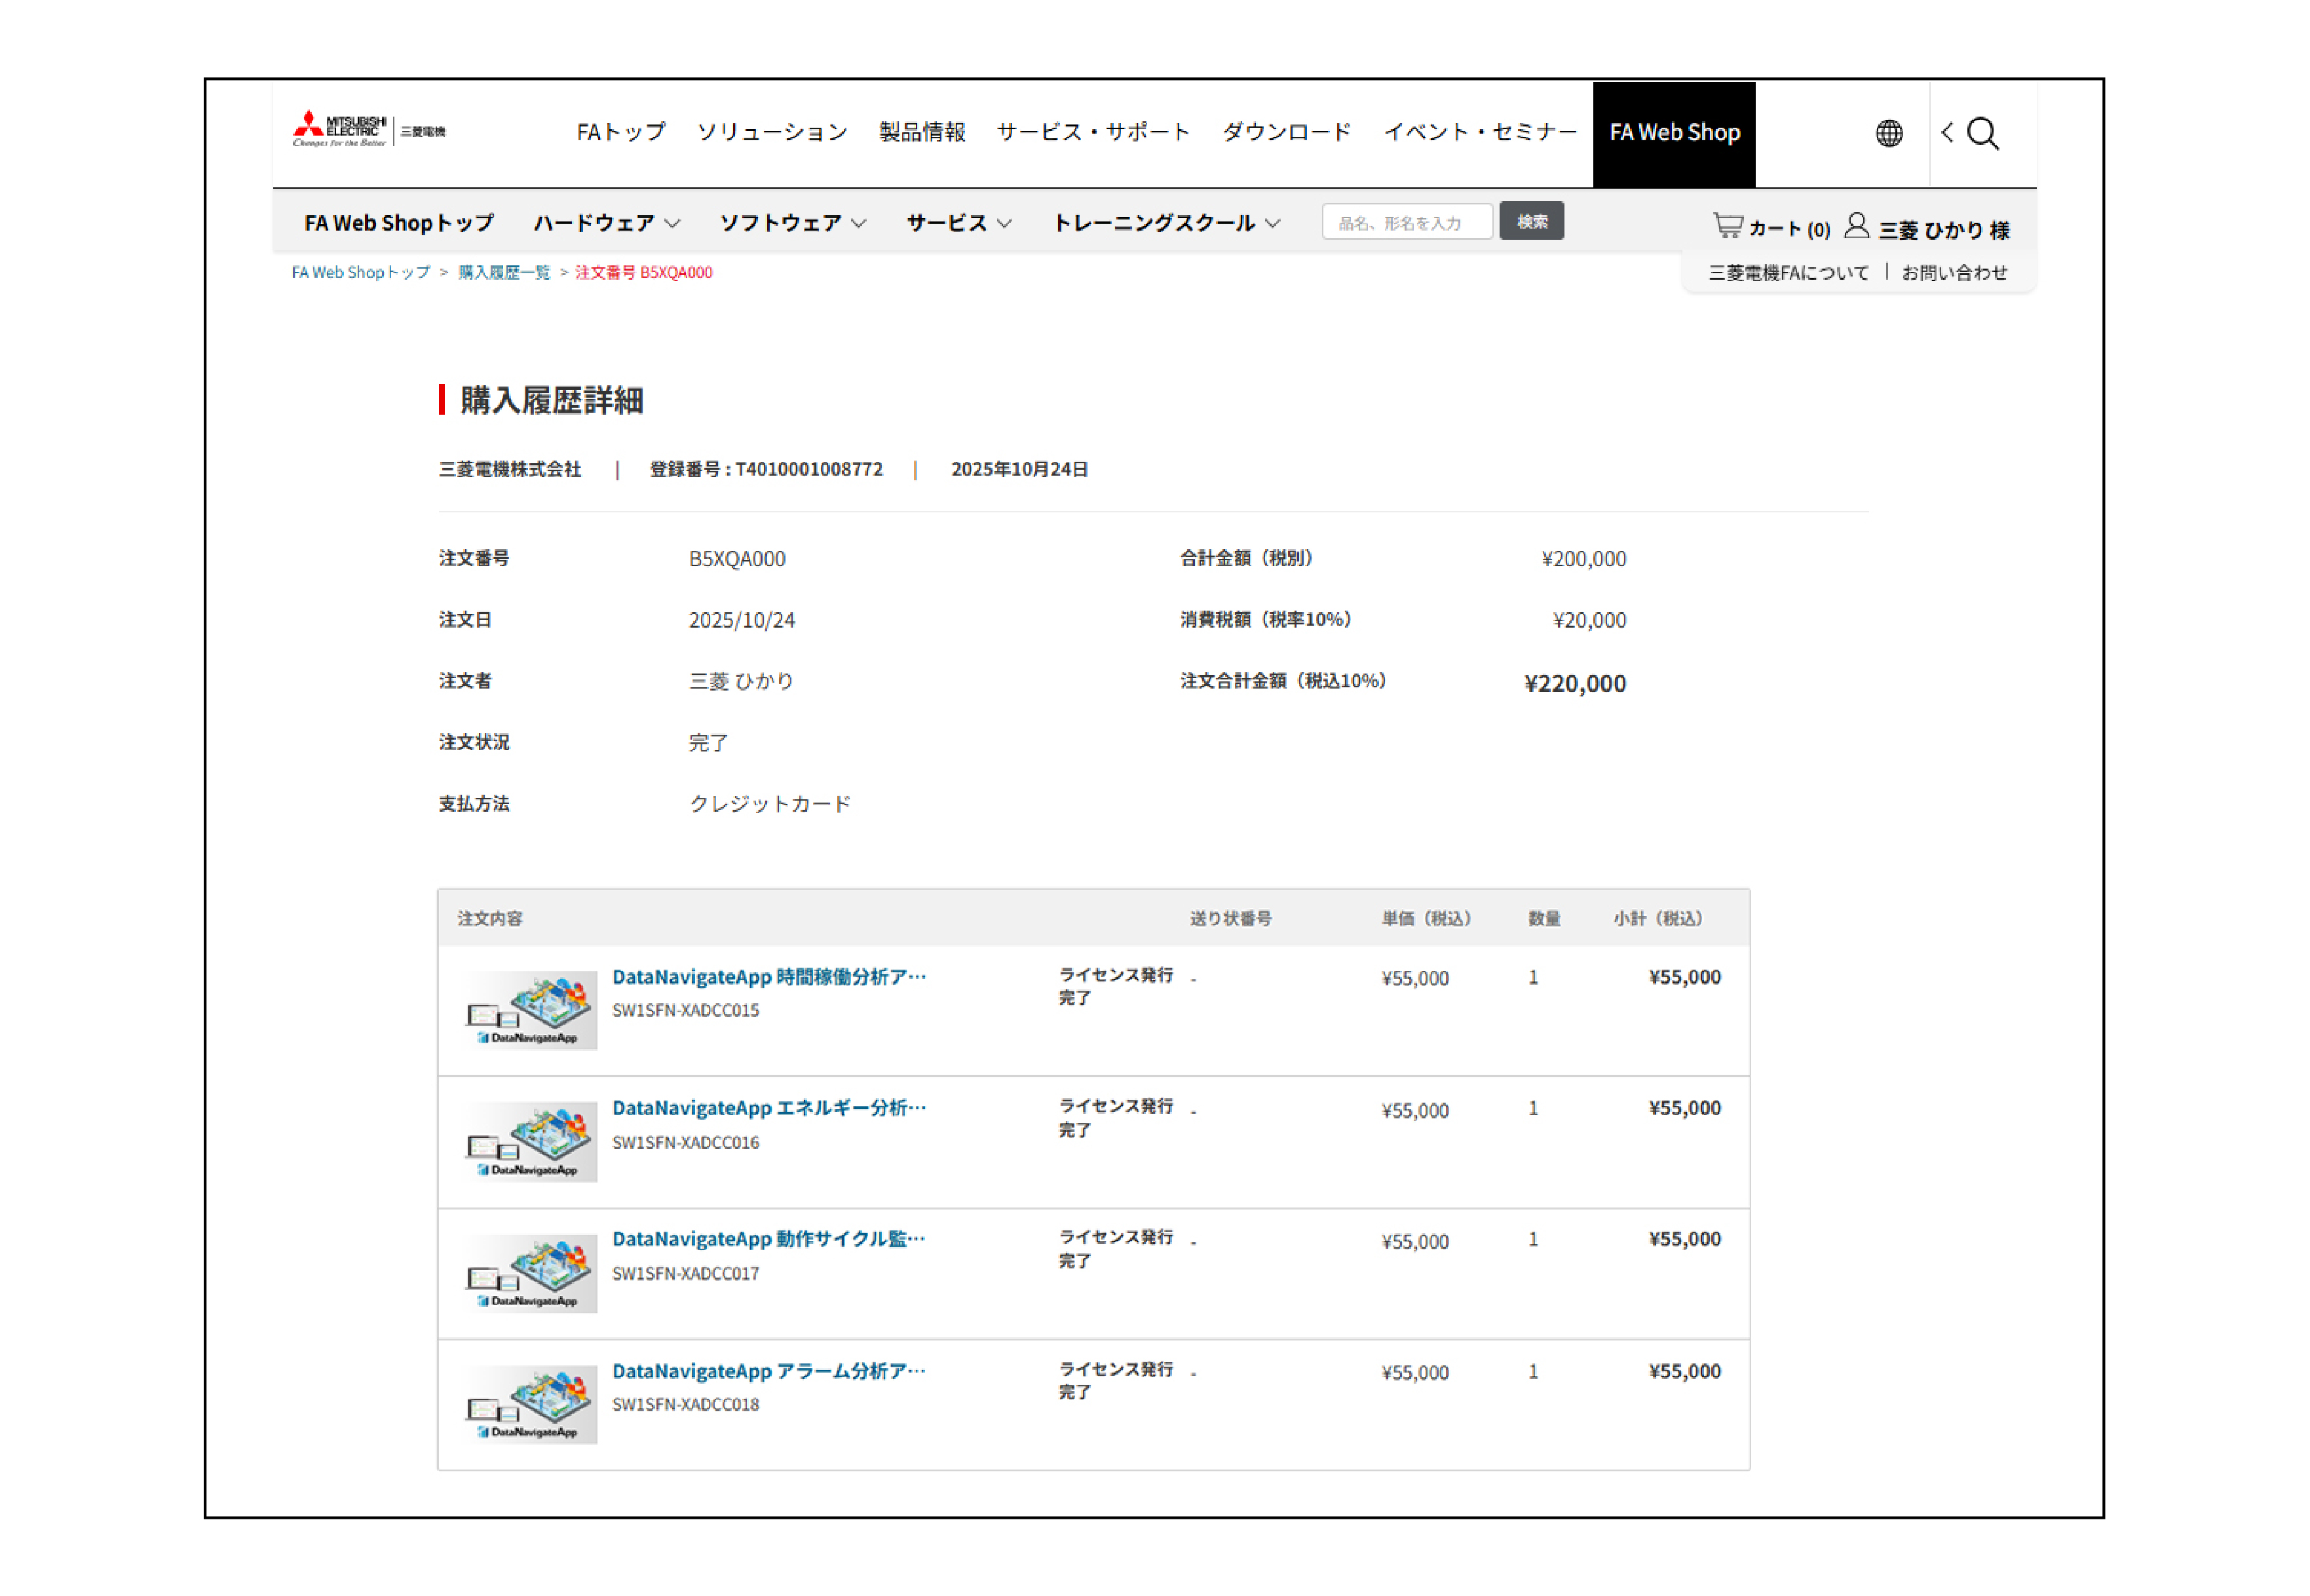The image size is (2310, 1596).
Task: Expand the トレーニングスクール dropdown menu
Action: pos(1166,223)
